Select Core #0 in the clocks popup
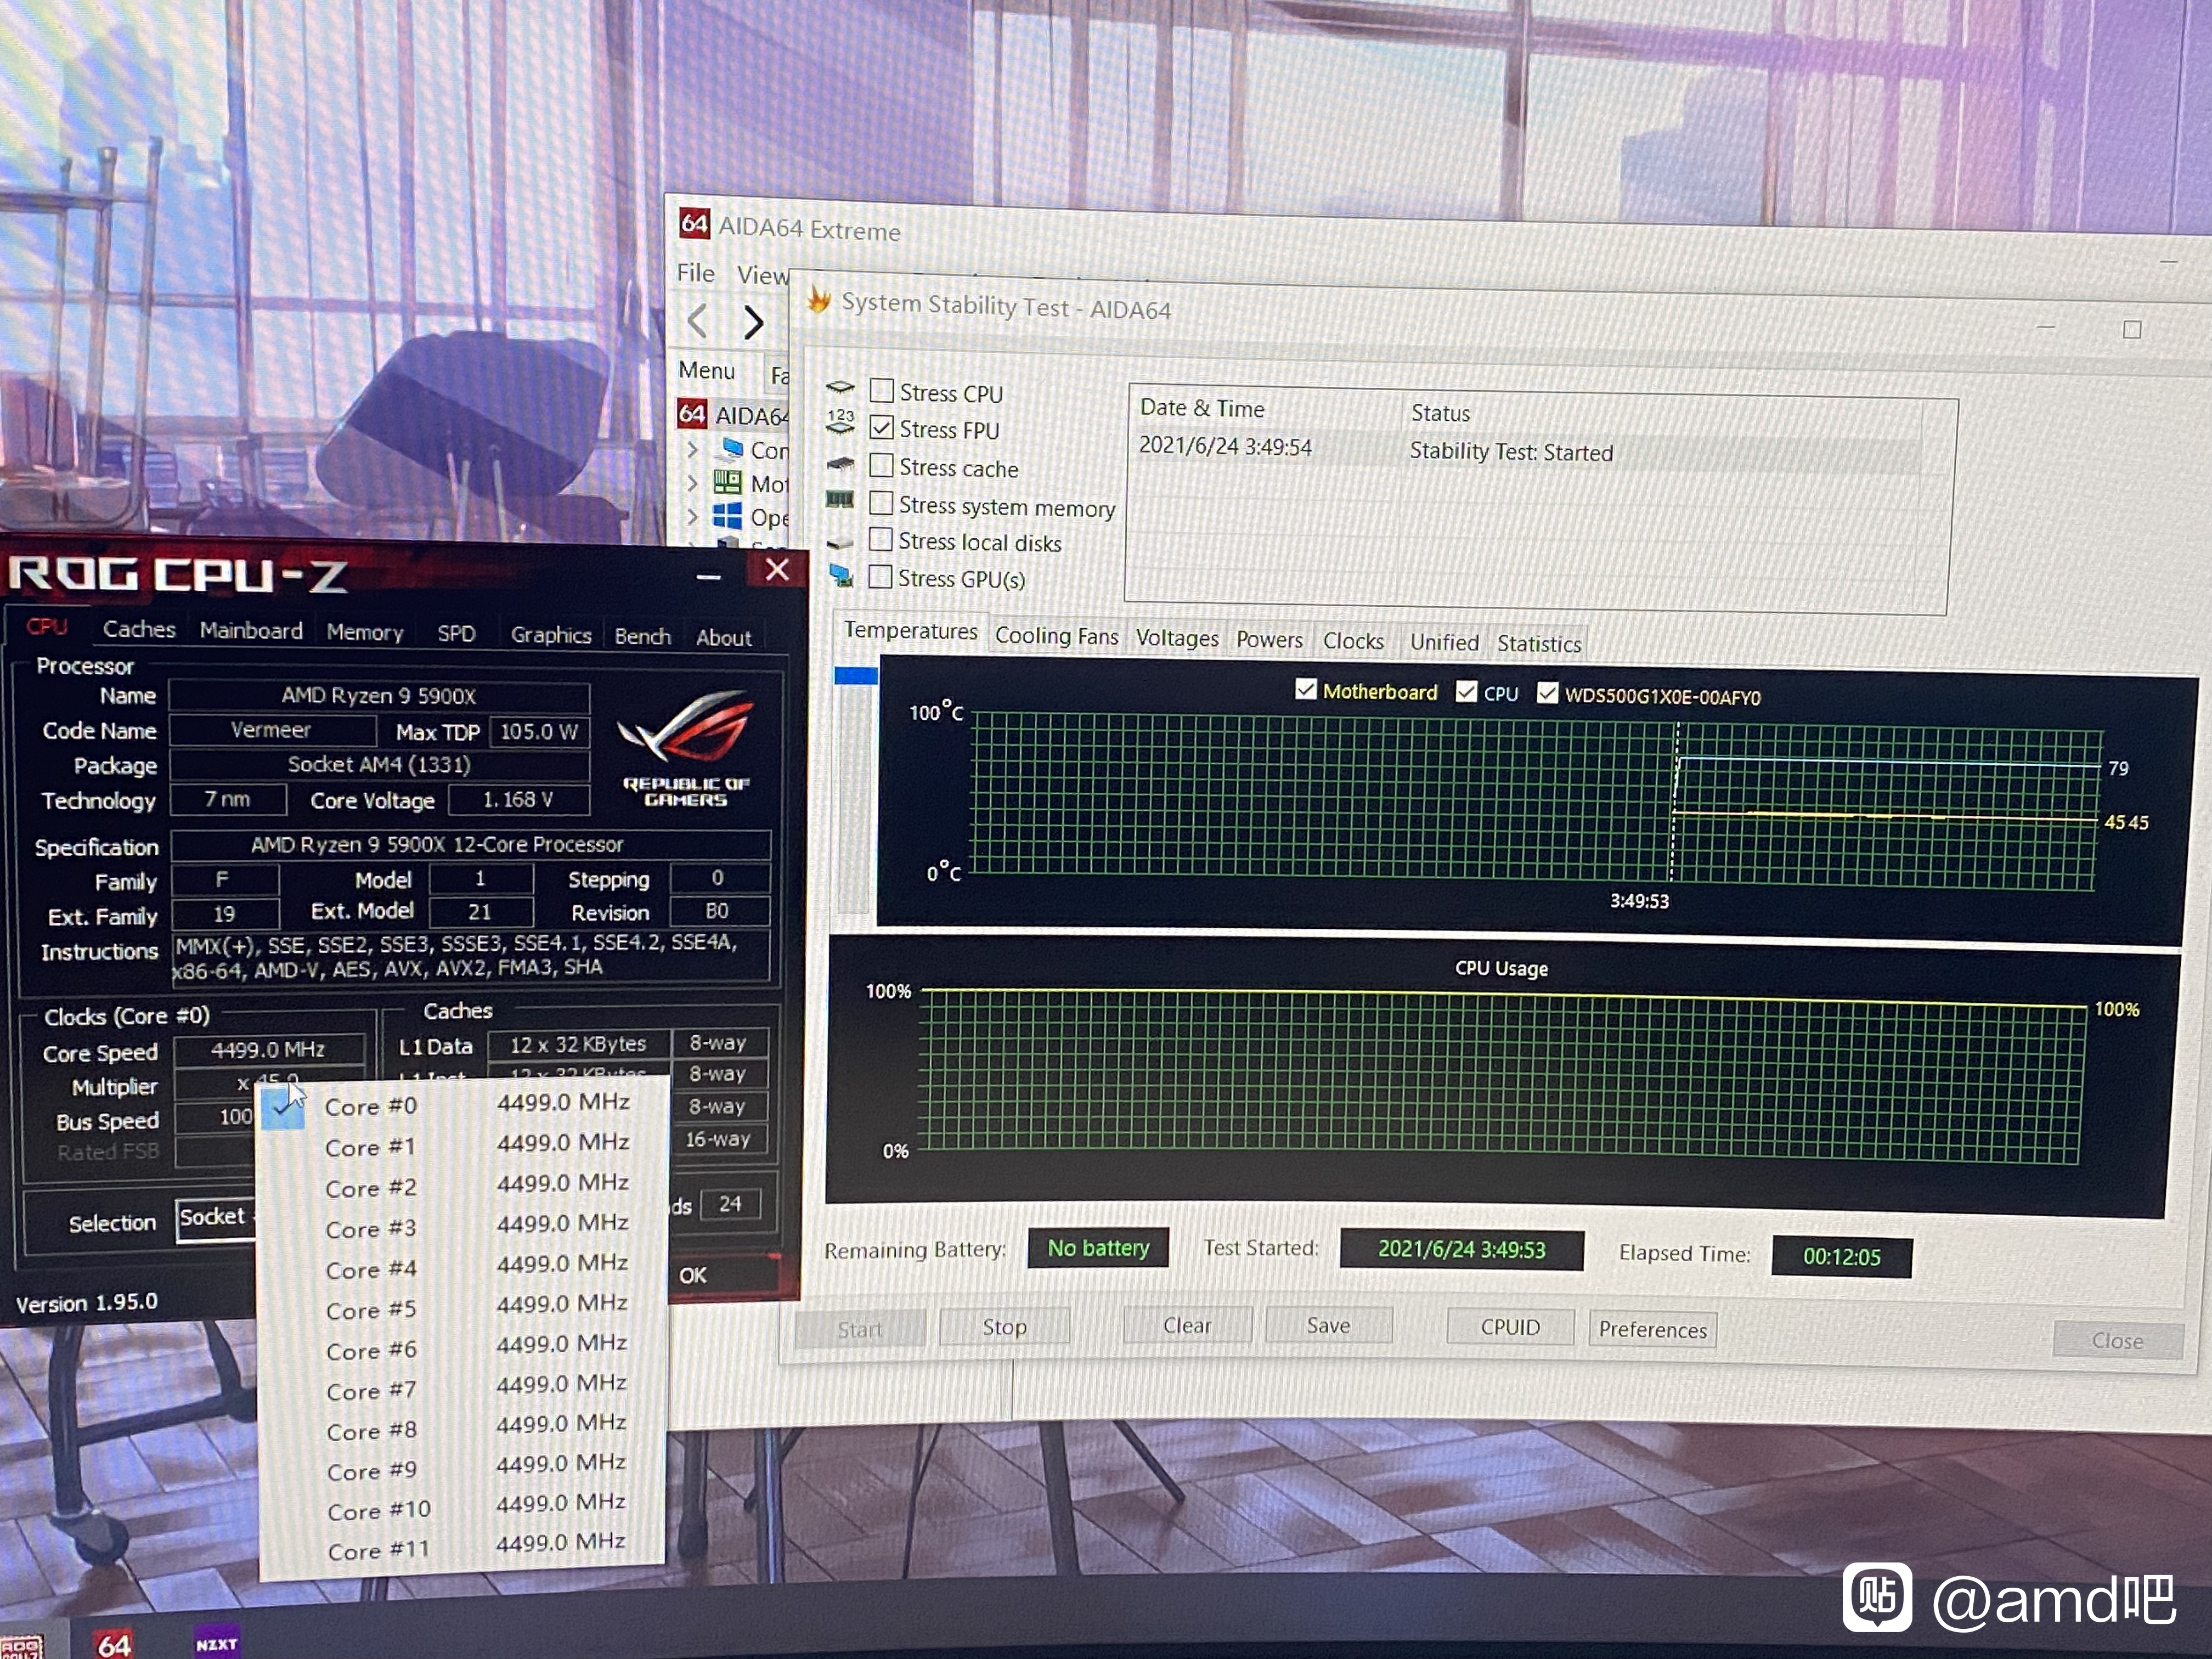 pyautogui.click(x=462, y=1104)
